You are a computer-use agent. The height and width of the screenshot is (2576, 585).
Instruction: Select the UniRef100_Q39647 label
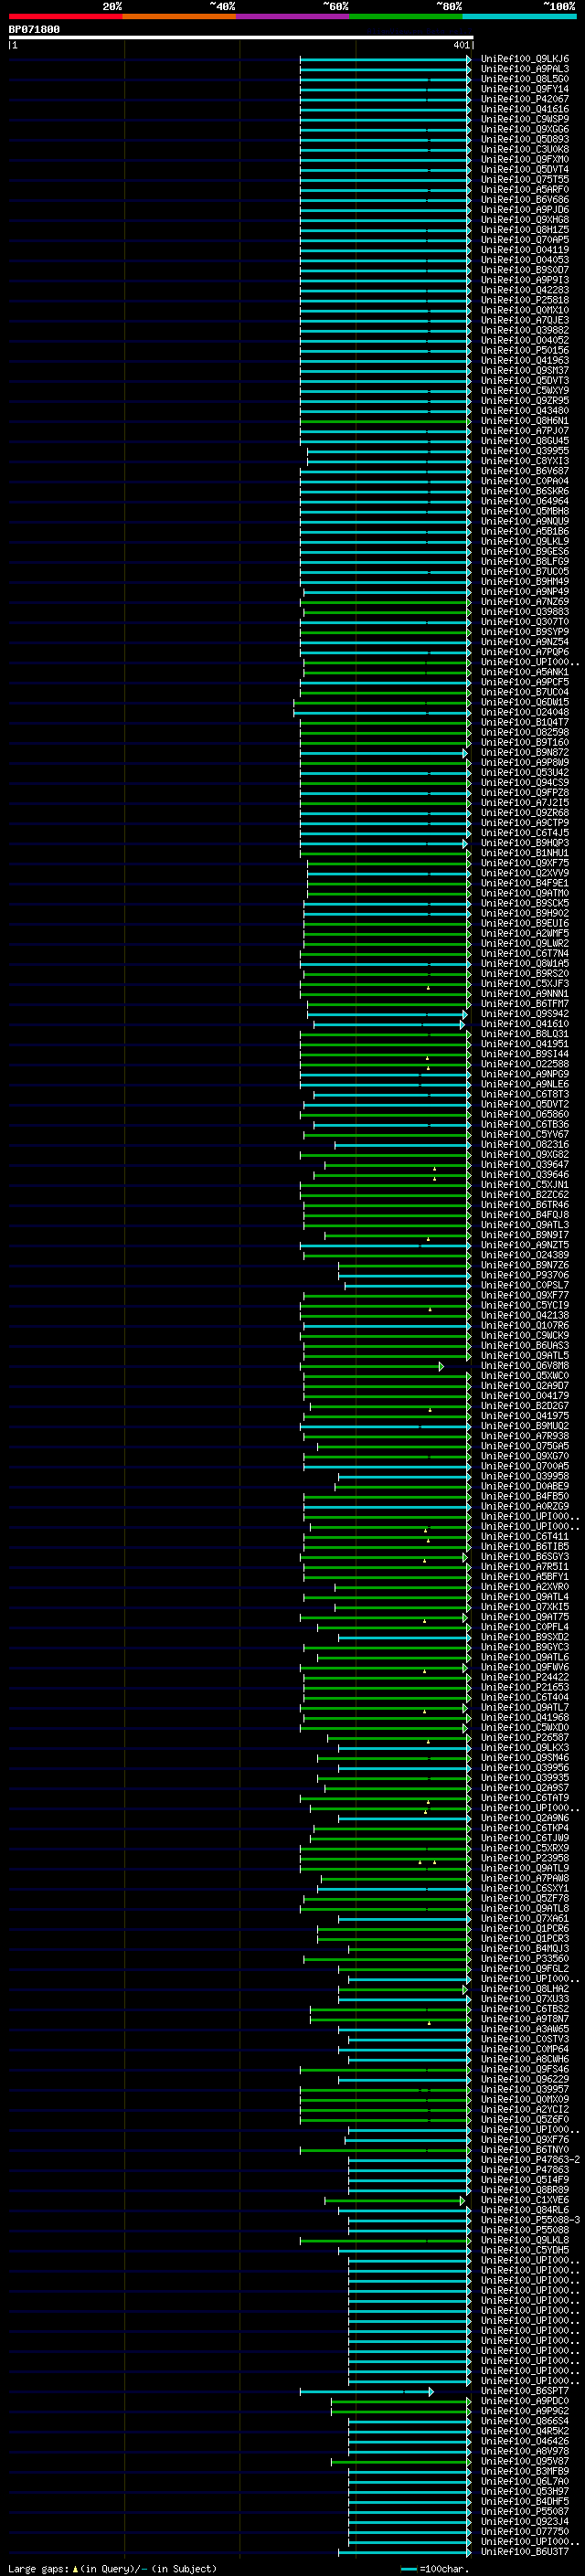pyautogui.click(x=524, y=1165)
